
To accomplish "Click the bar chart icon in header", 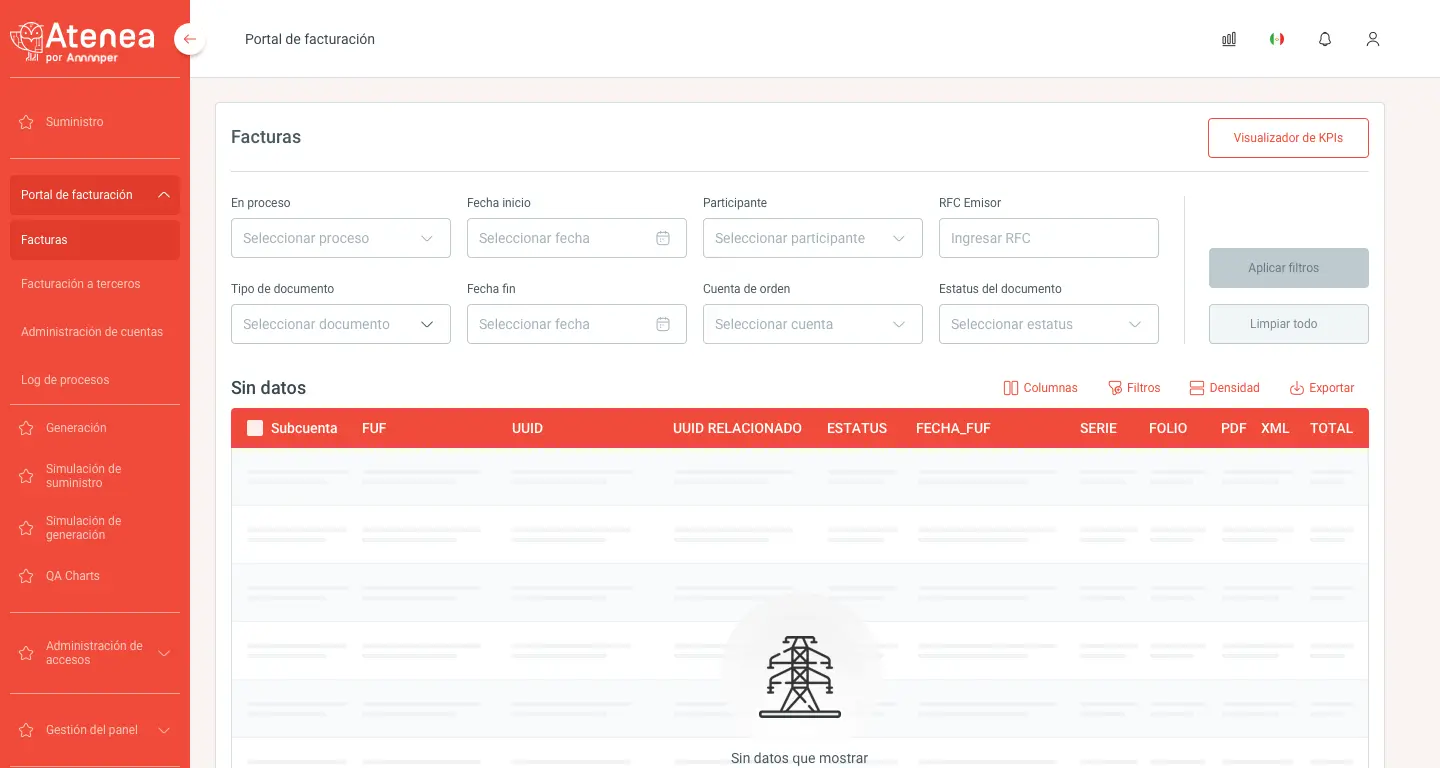I will (1229, 39).
